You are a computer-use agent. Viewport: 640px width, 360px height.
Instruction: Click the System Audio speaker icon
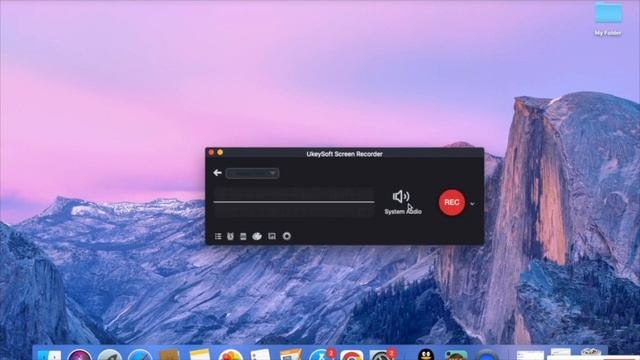[401, 197]
